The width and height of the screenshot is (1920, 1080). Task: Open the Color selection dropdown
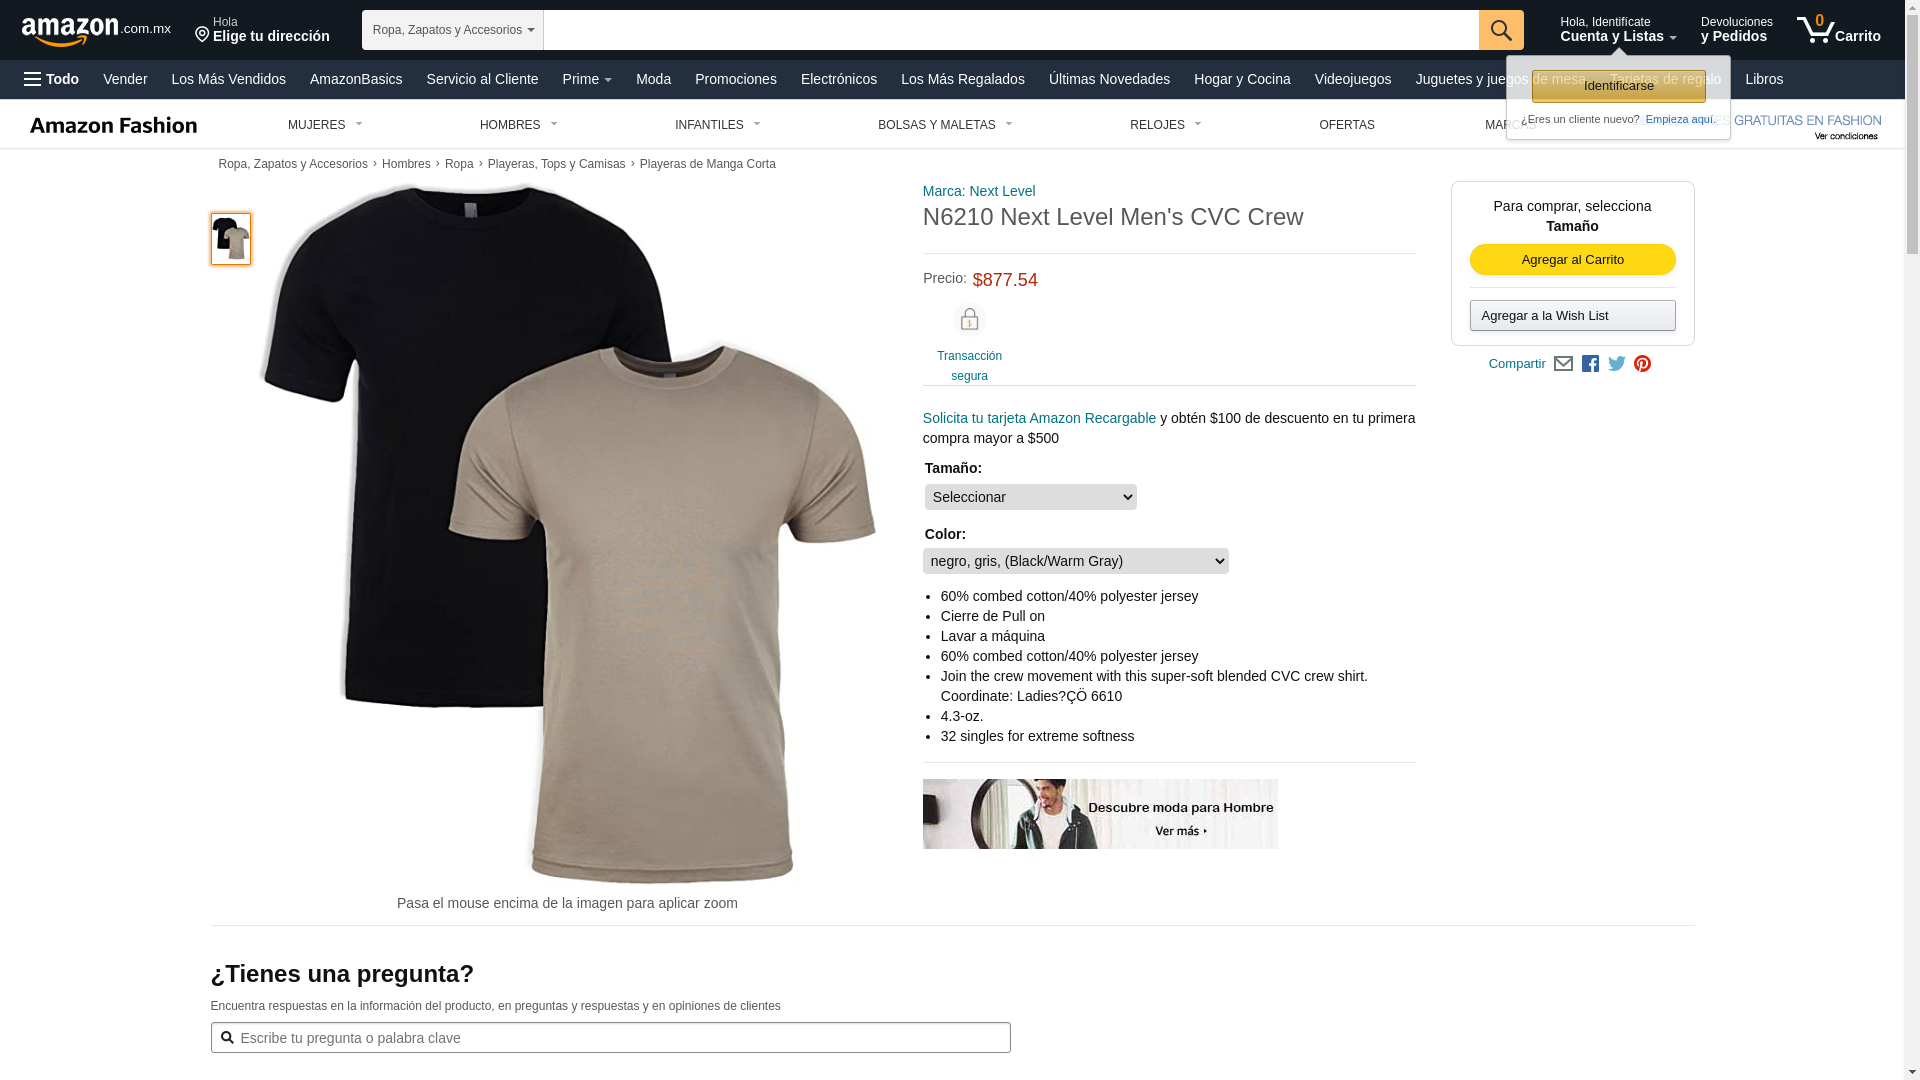tap(1075, 561)
